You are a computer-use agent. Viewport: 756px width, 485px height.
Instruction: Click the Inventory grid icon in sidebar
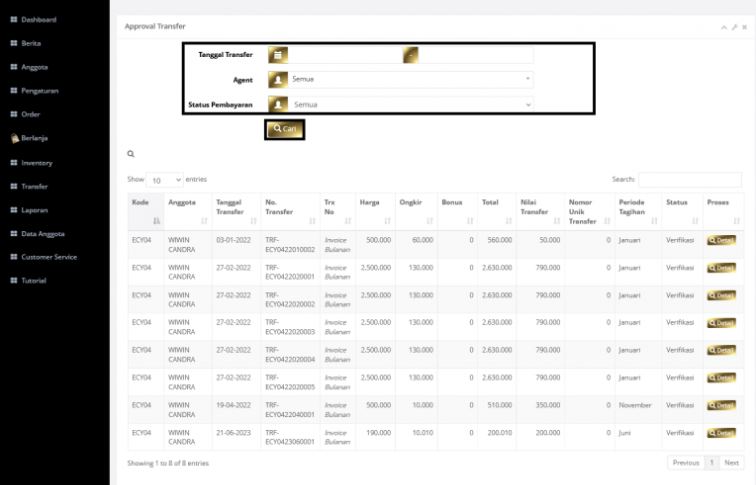(x=14, y=162)
